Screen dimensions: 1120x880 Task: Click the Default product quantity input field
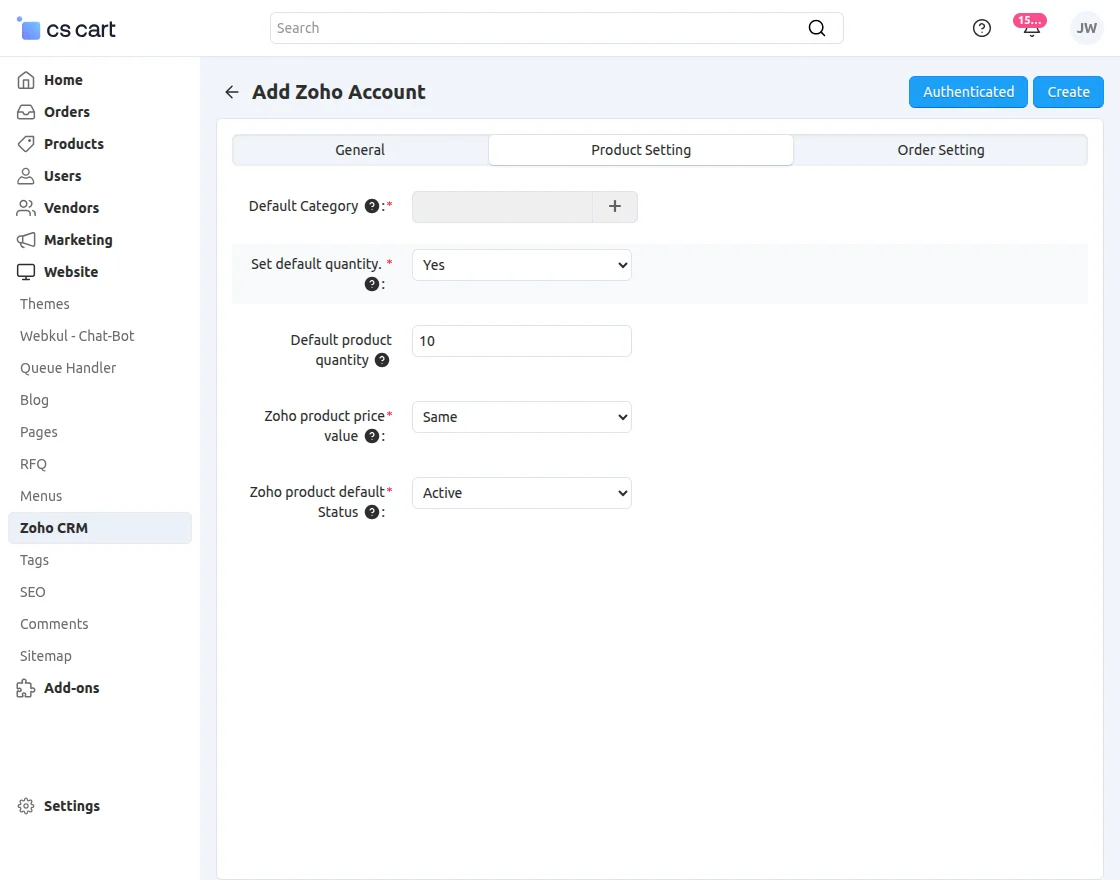pyautogui.click(x=521, y=341)
